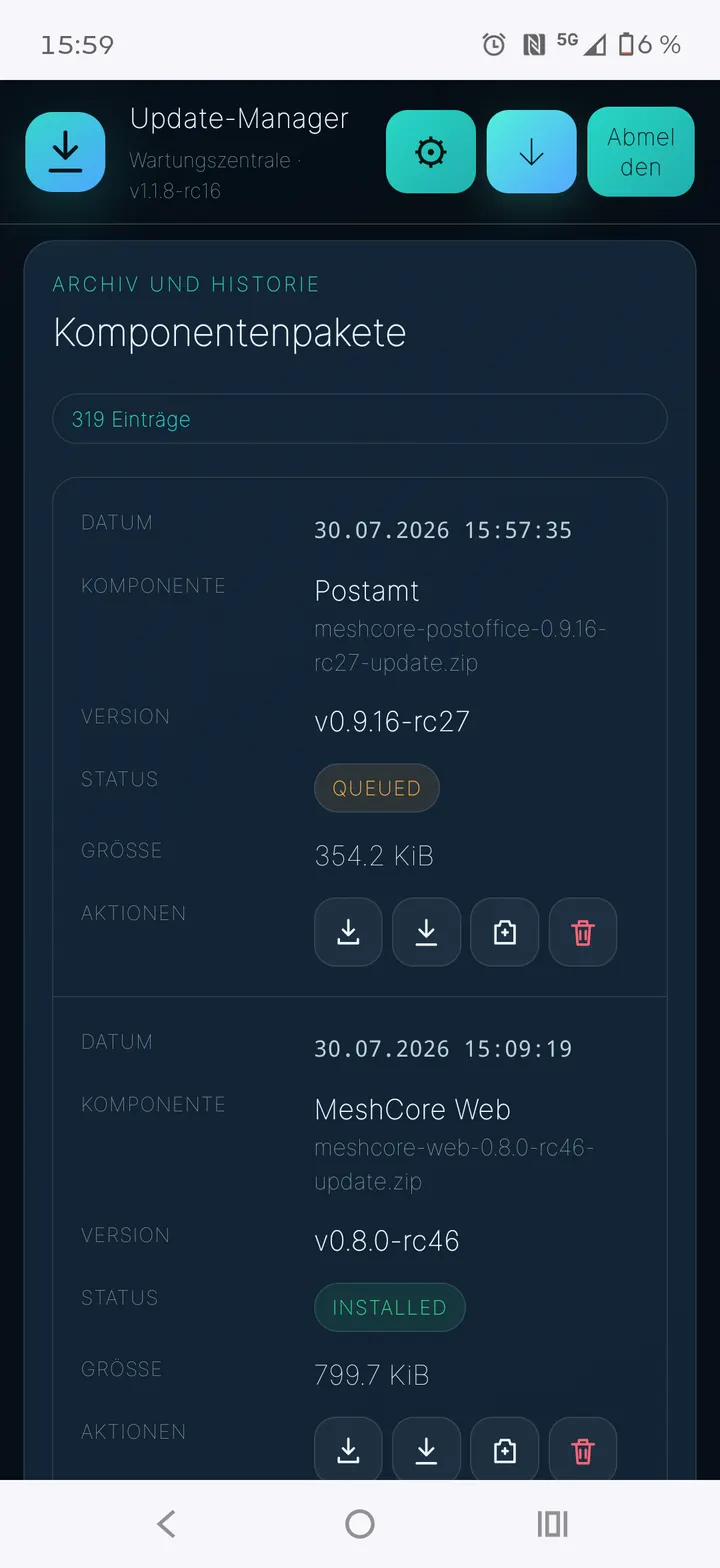Delete the Postamt package with the trash icon
The width and height of the screenshot is (720, 1568).
583,932
